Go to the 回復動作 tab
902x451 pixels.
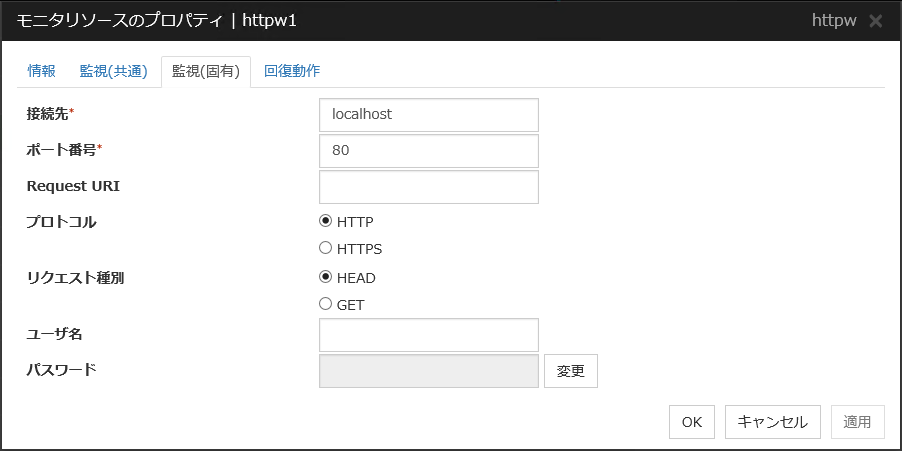tap(292, 71)
